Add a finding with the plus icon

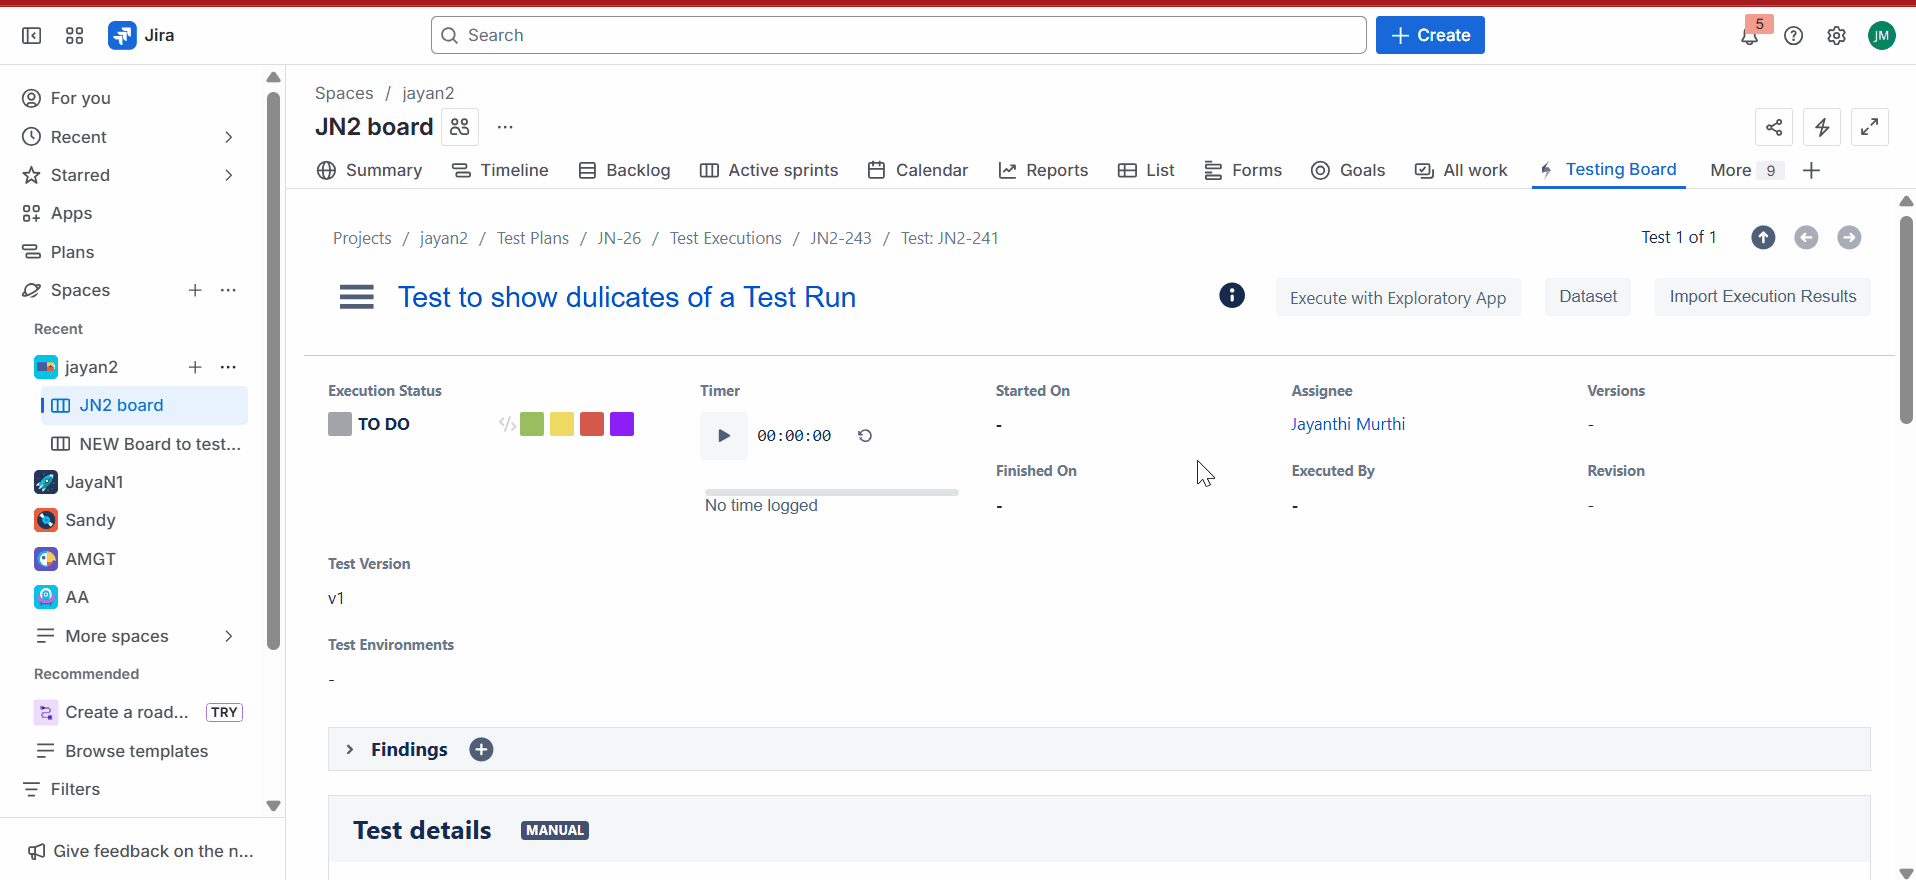coord(481,750)
